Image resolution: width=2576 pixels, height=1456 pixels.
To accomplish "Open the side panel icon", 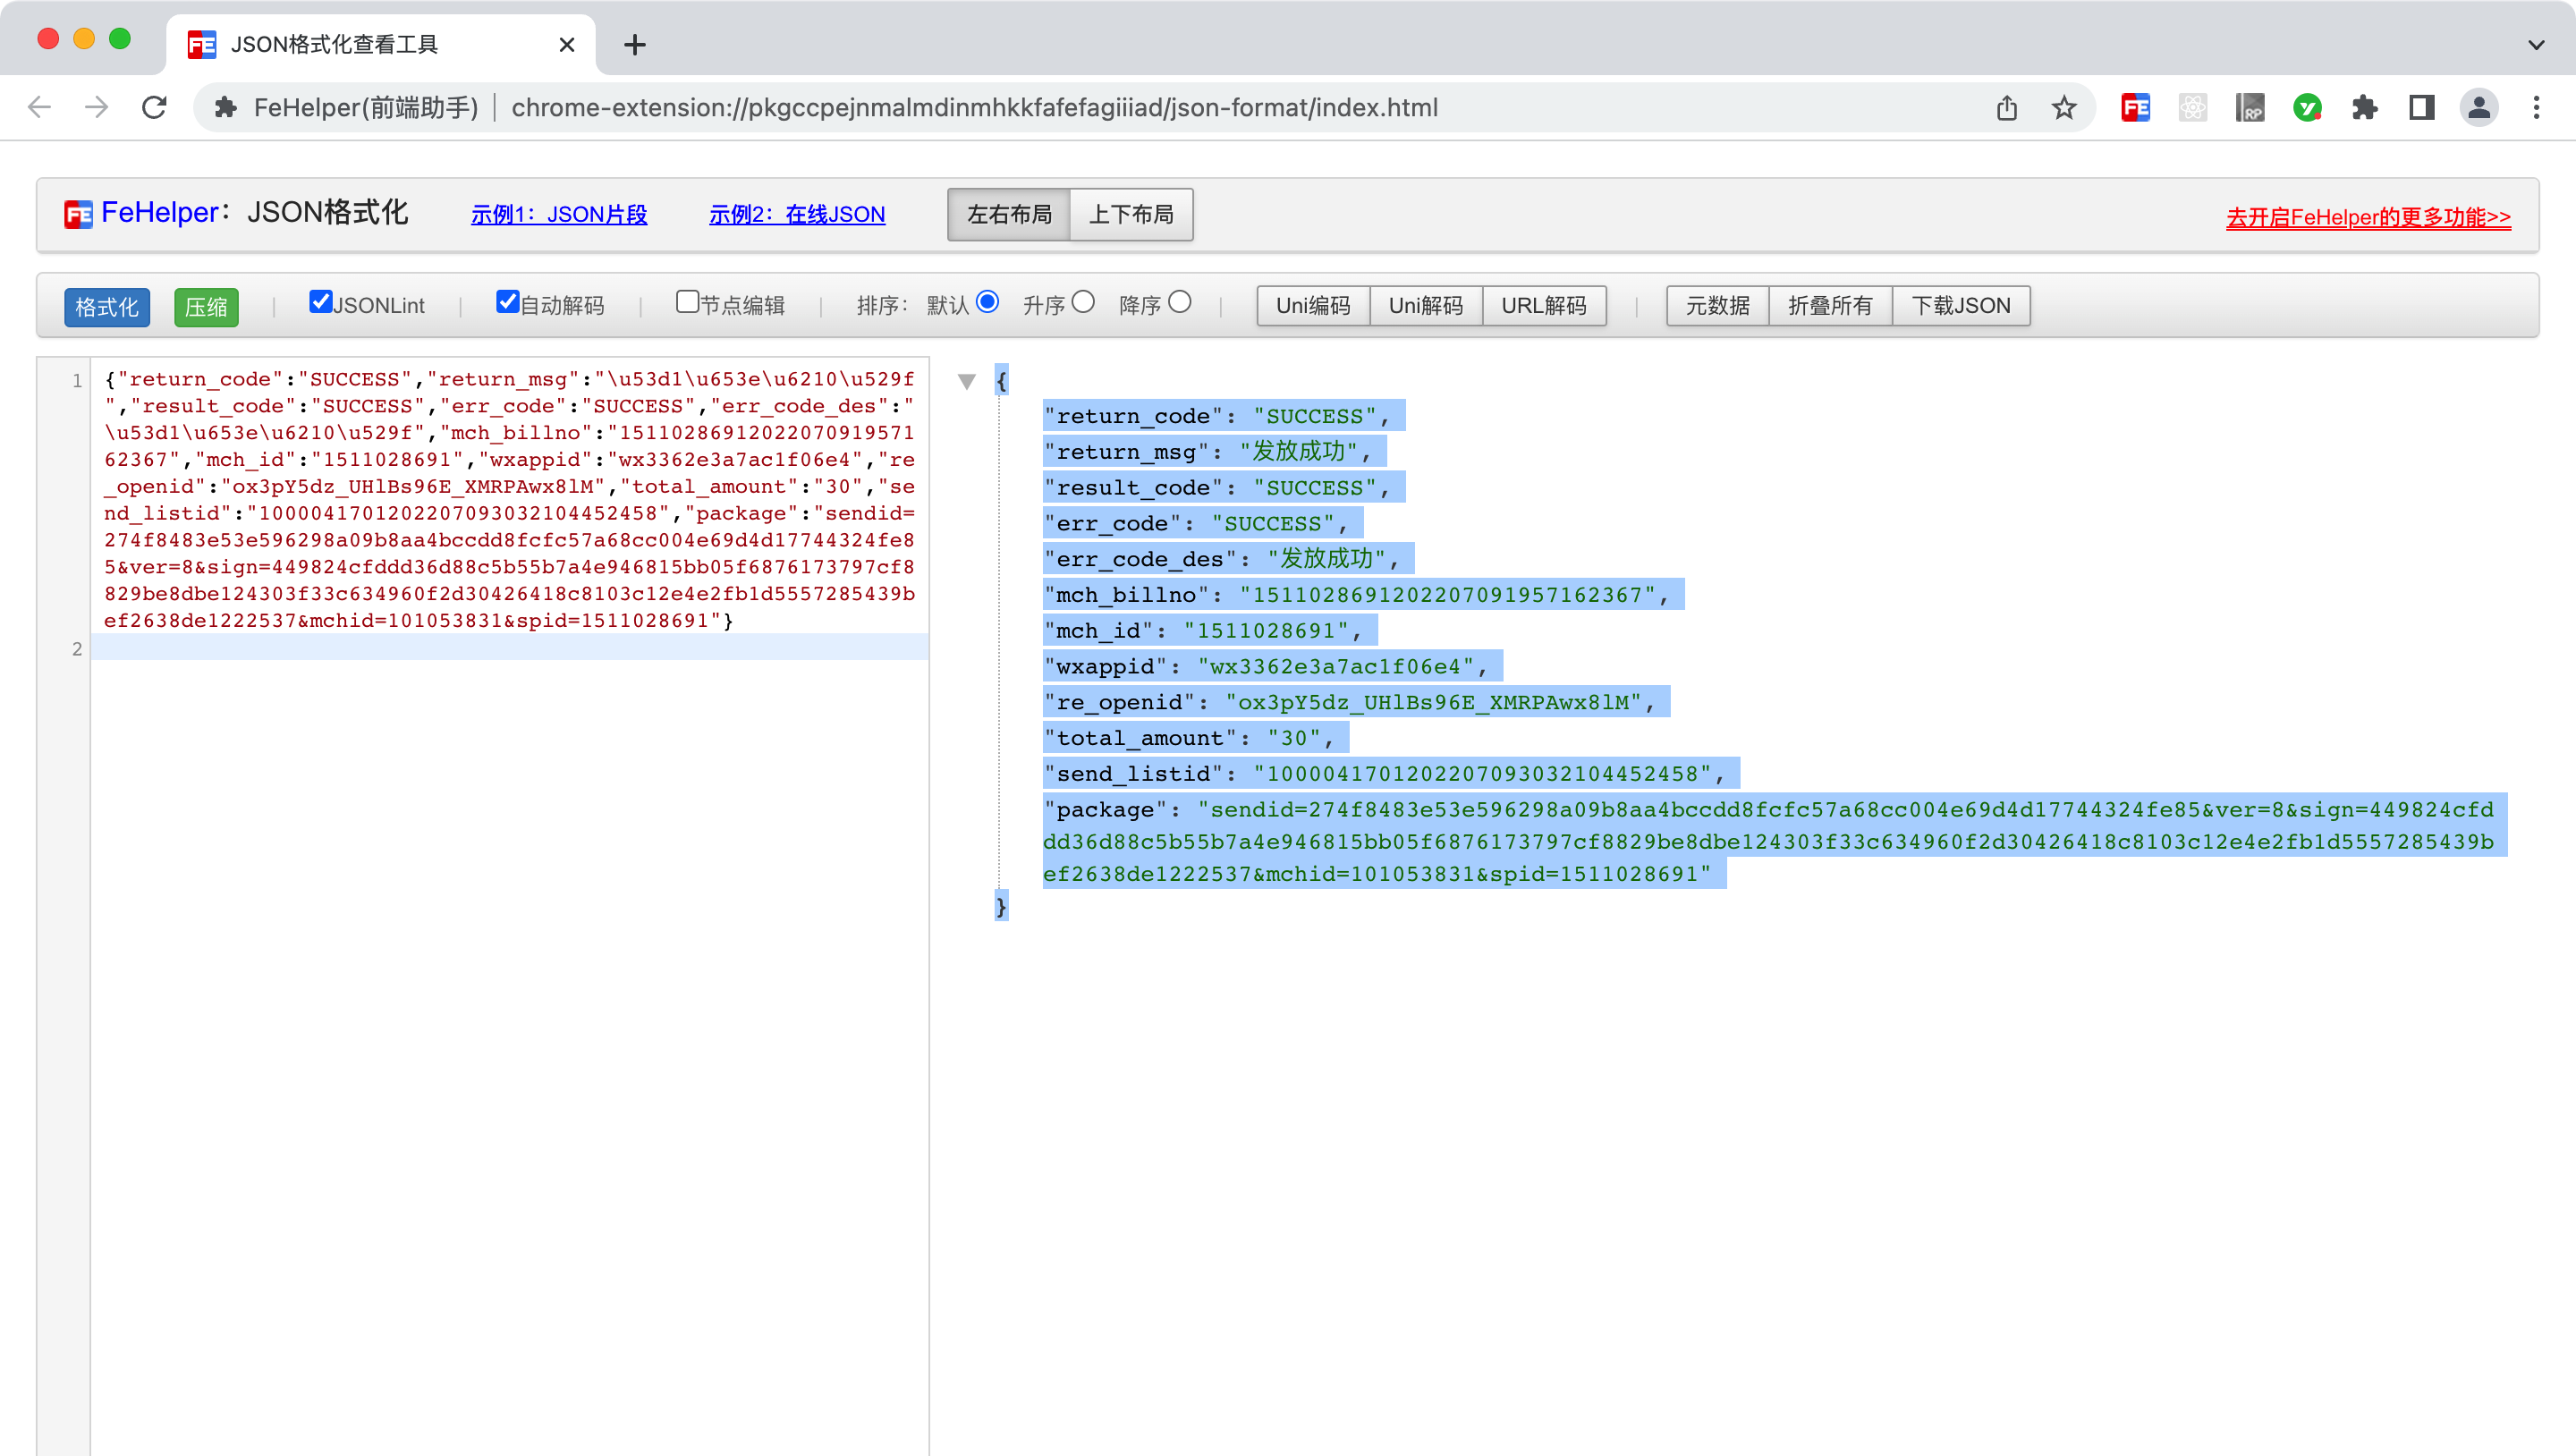I will [x=2422, y=107].
